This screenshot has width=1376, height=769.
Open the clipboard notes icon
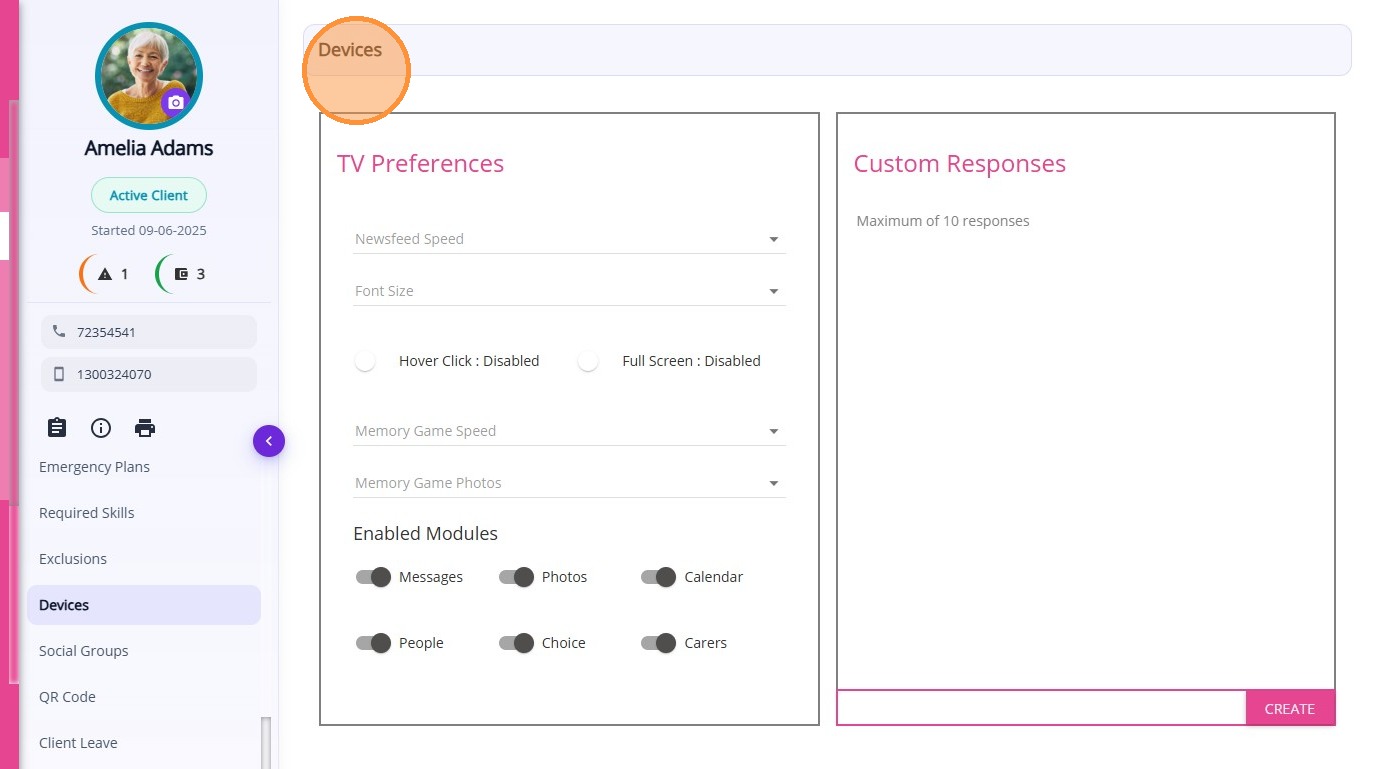pyautogui.click(x=57, y=428)
